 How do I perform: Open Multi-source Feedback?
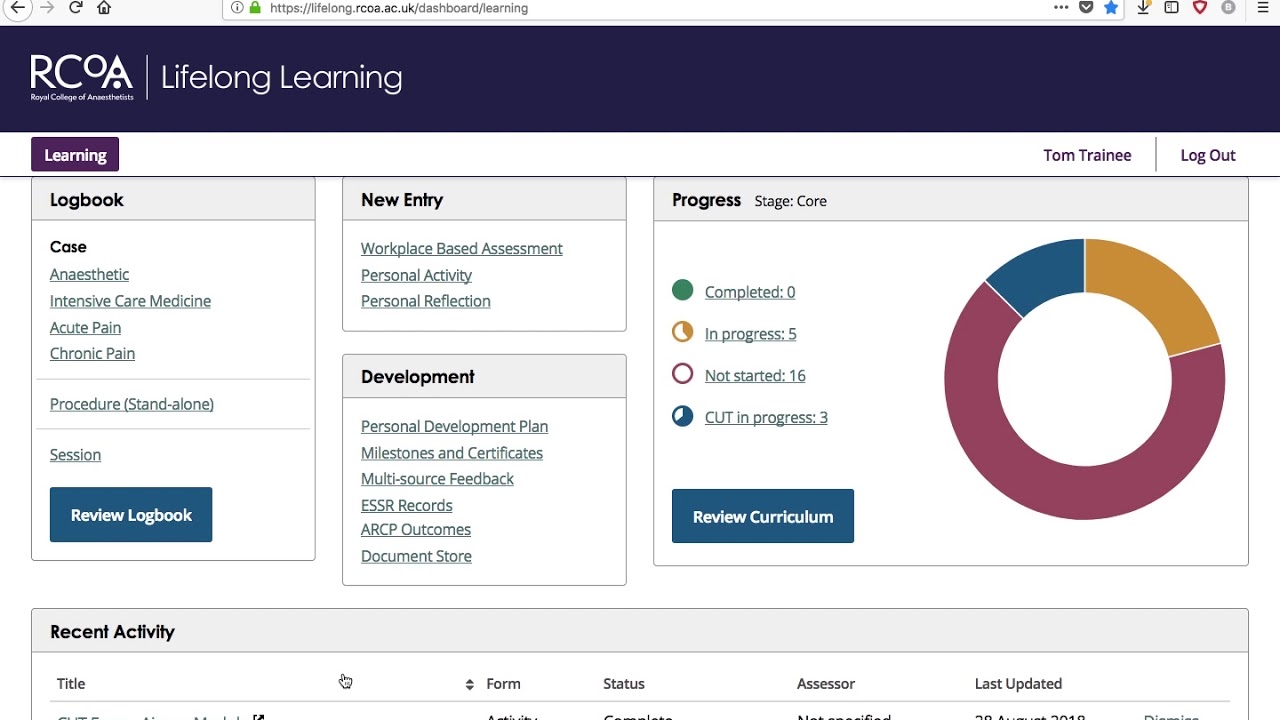pos(437,479)
